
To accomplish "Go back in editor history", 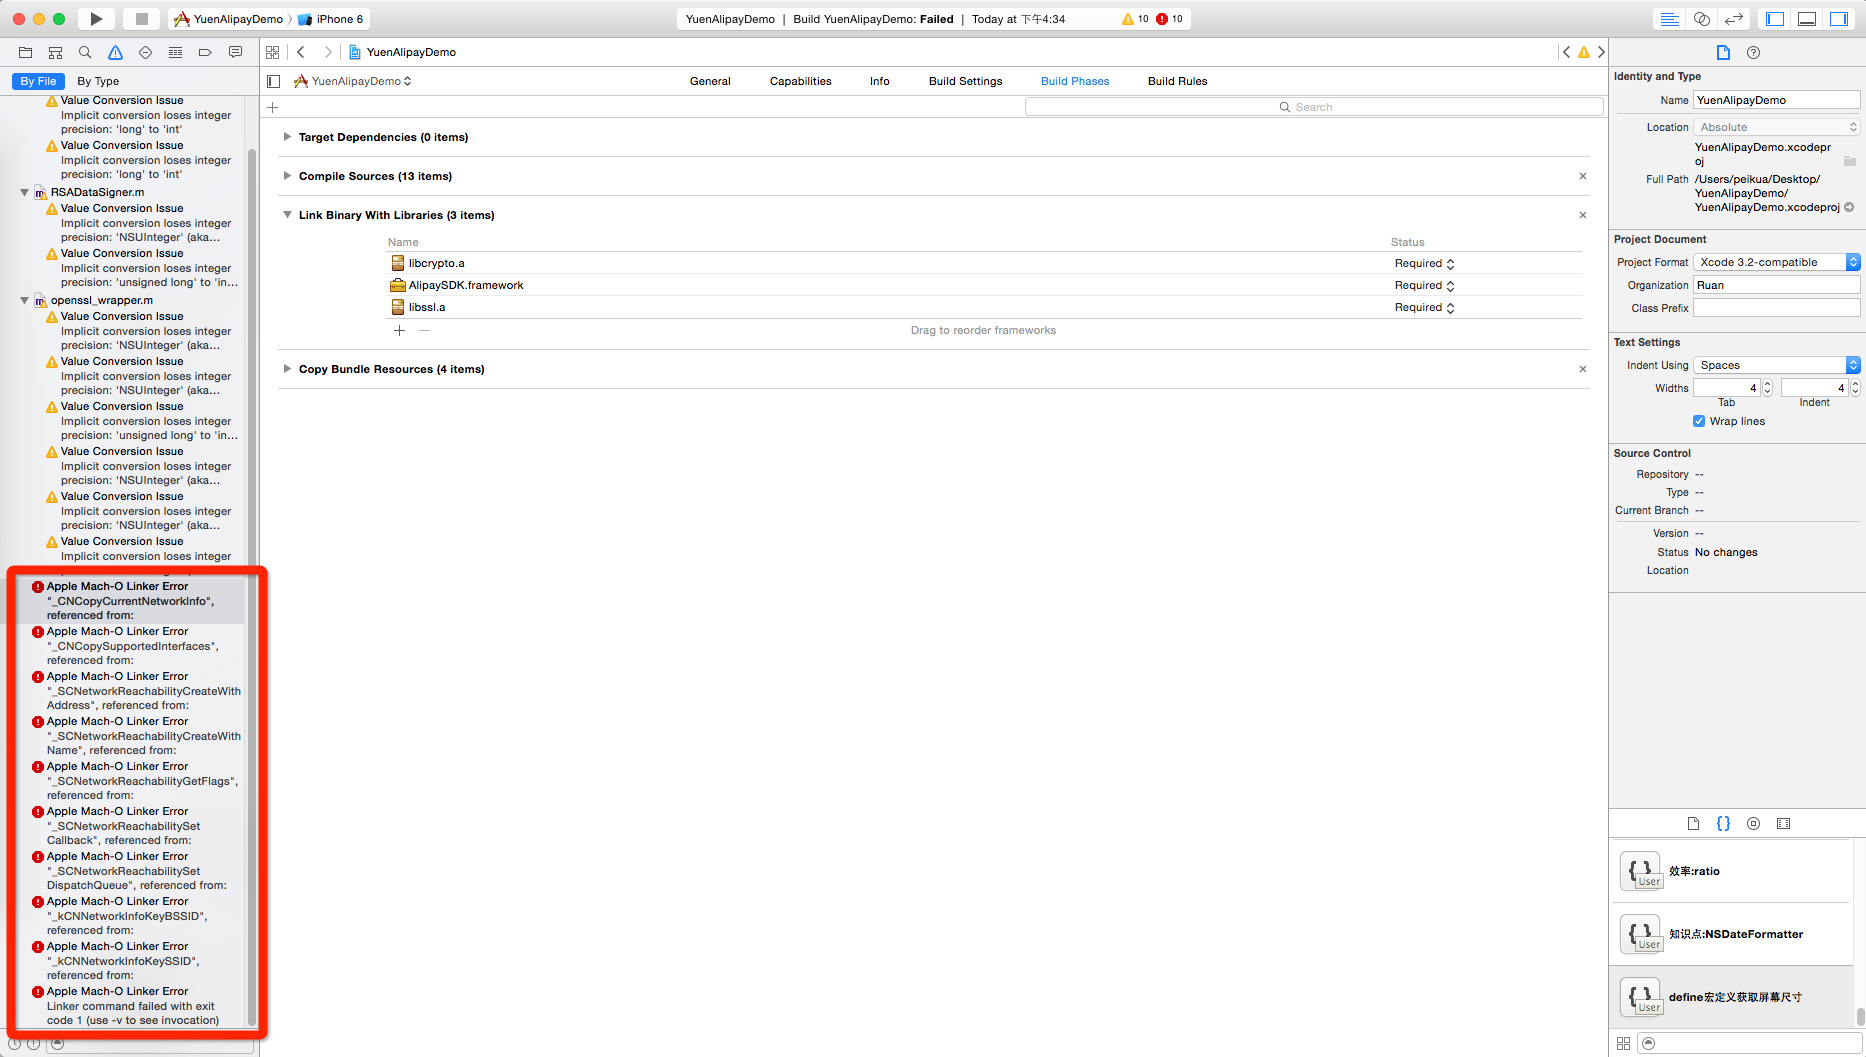I will click(x=300, y=52).
